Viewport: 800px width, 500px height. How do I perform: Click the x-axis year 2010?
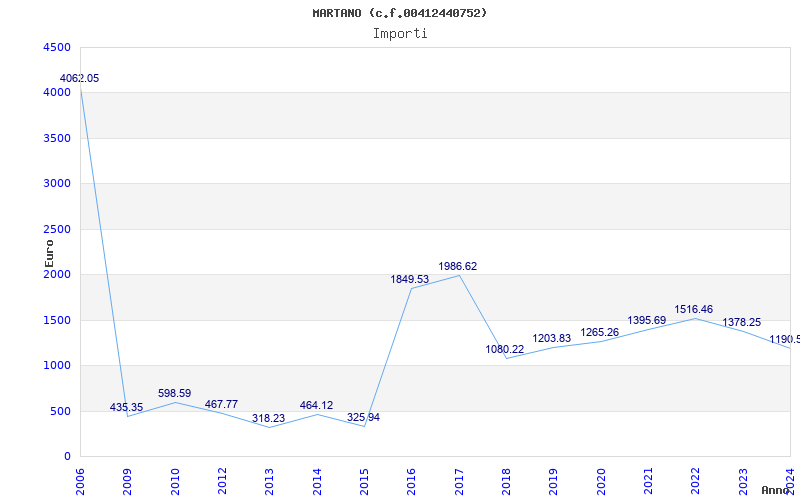point(175,482)
